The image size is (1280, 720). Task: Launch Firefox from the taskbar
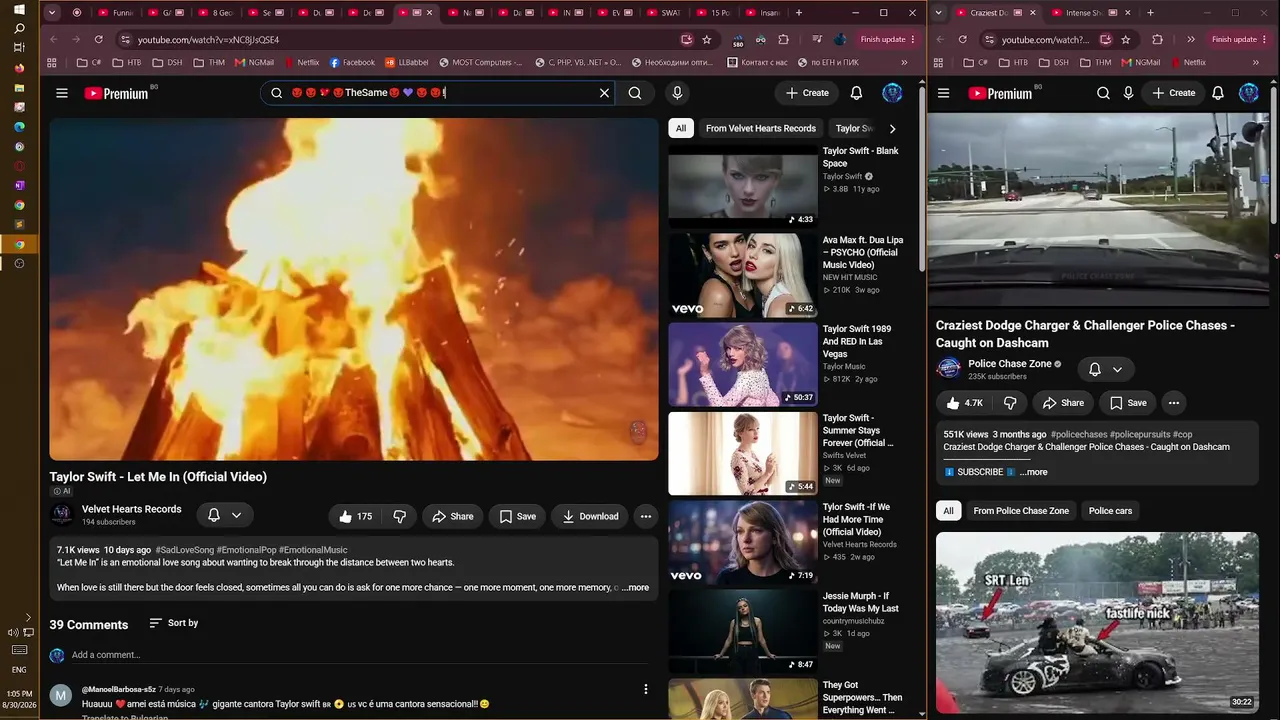[19, 69]
